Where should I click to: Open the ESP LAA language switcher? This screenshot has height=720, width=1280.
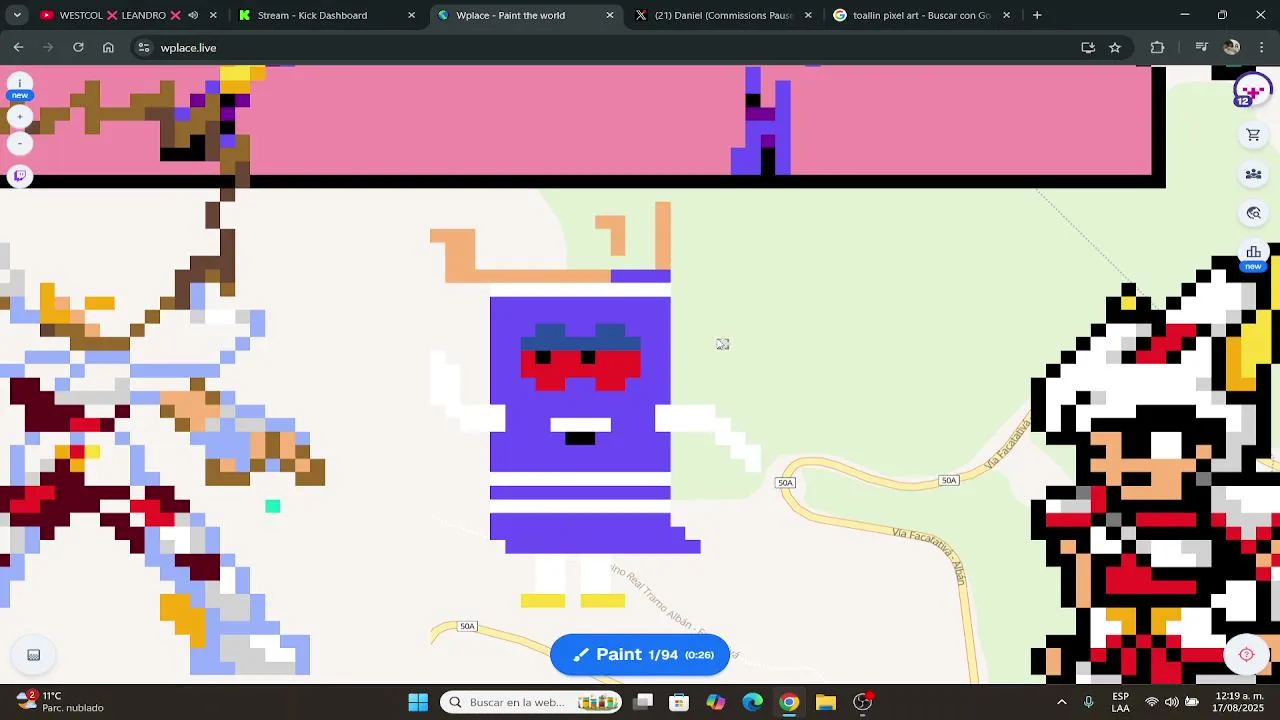(1121, 702)
